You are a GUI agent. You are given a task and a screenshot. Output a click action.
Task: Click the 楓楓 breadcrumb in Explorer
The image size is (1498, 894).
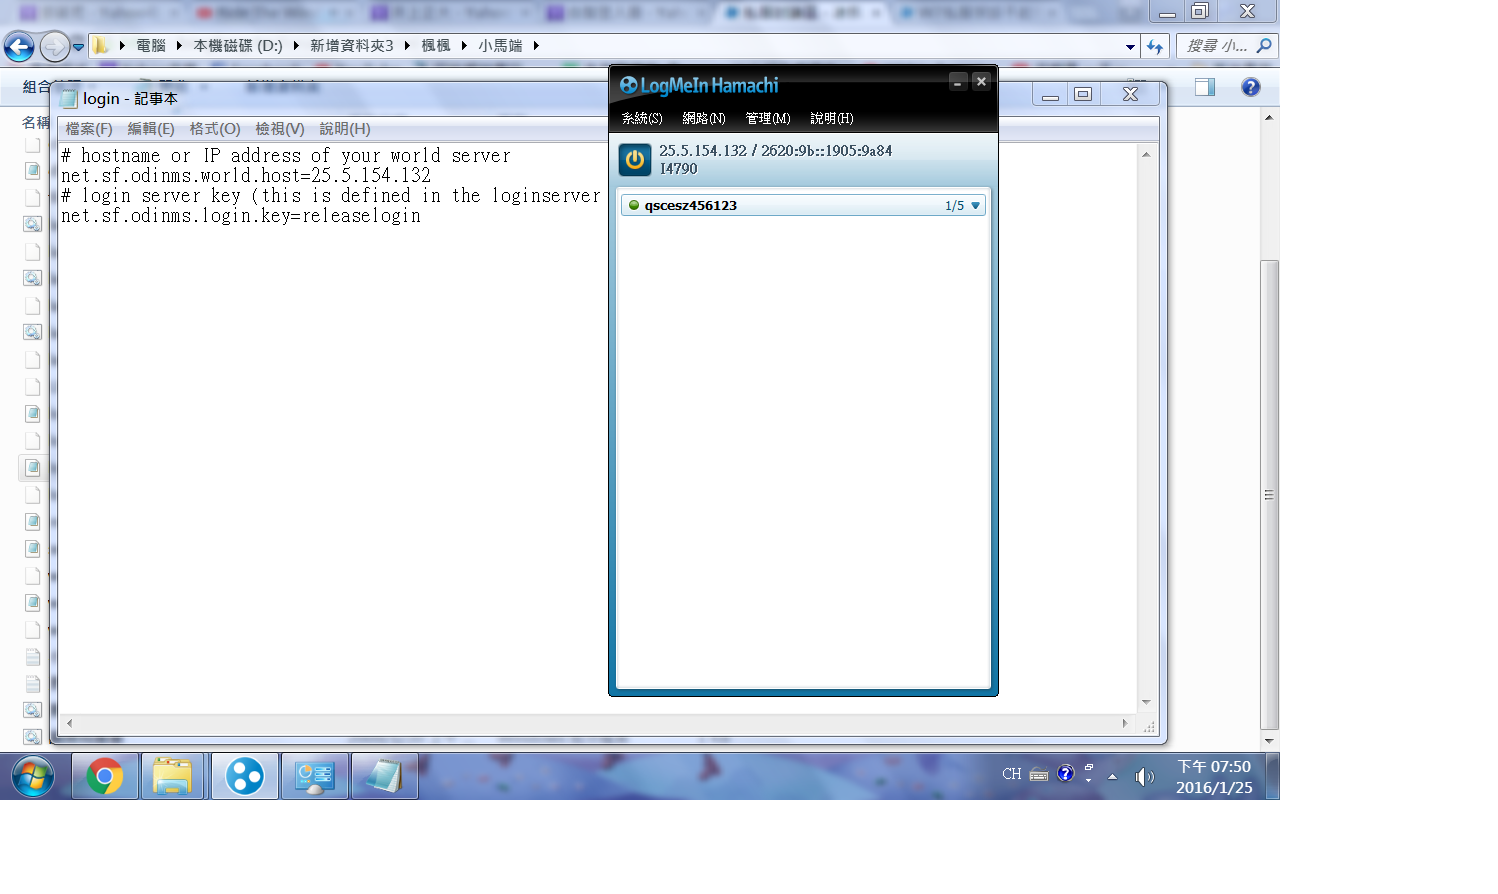point(436,46)
